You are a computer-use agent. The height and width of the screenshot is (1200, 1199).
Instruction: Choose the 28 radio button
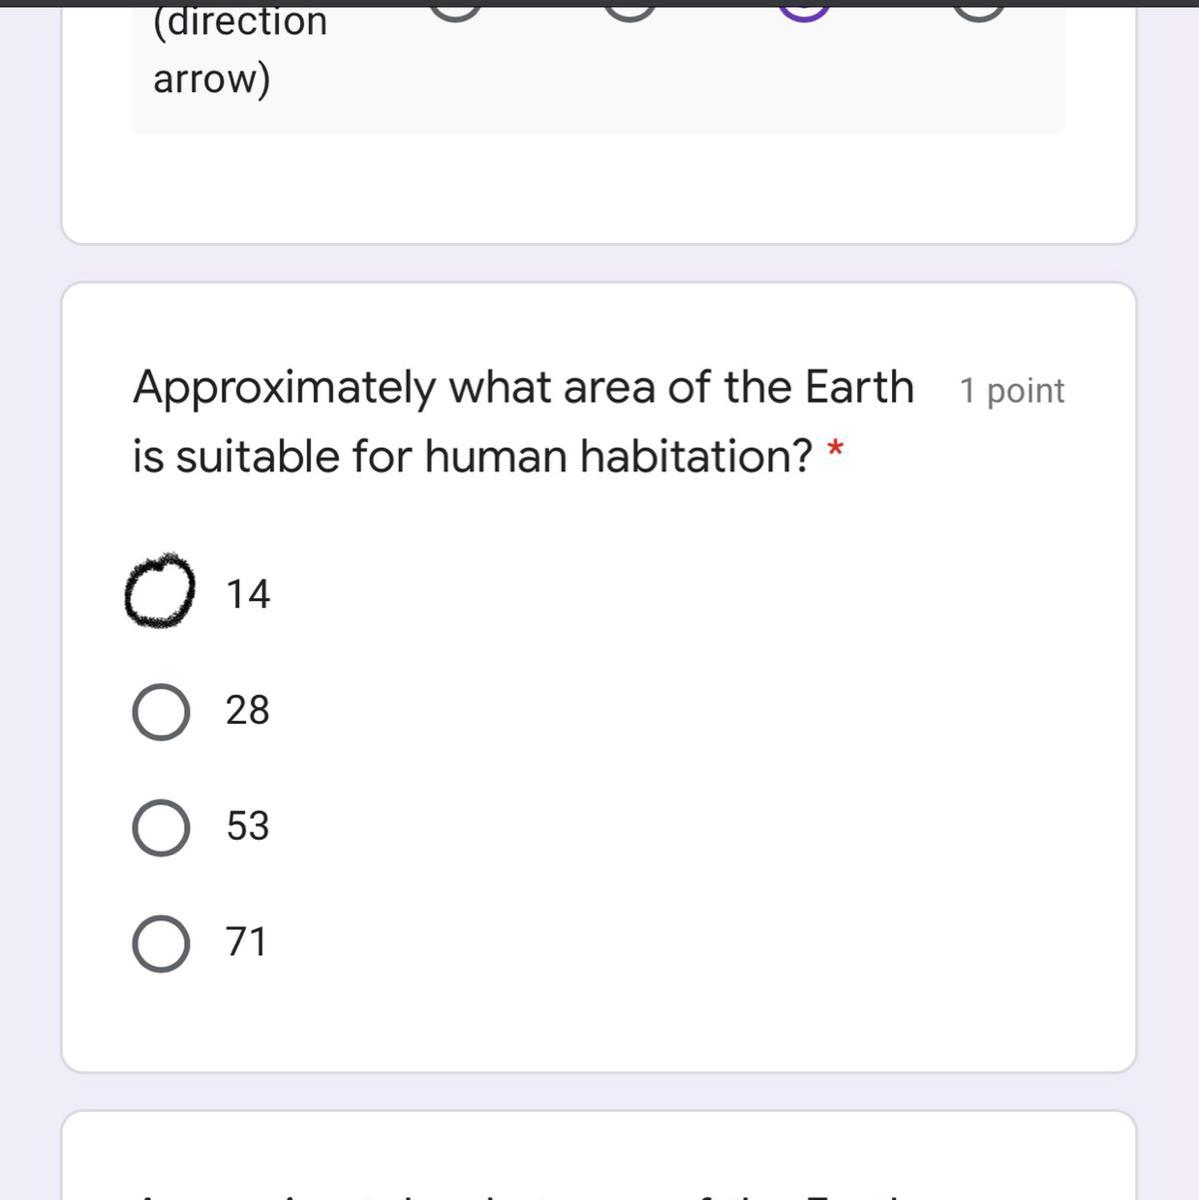click(x=161, y=712)
